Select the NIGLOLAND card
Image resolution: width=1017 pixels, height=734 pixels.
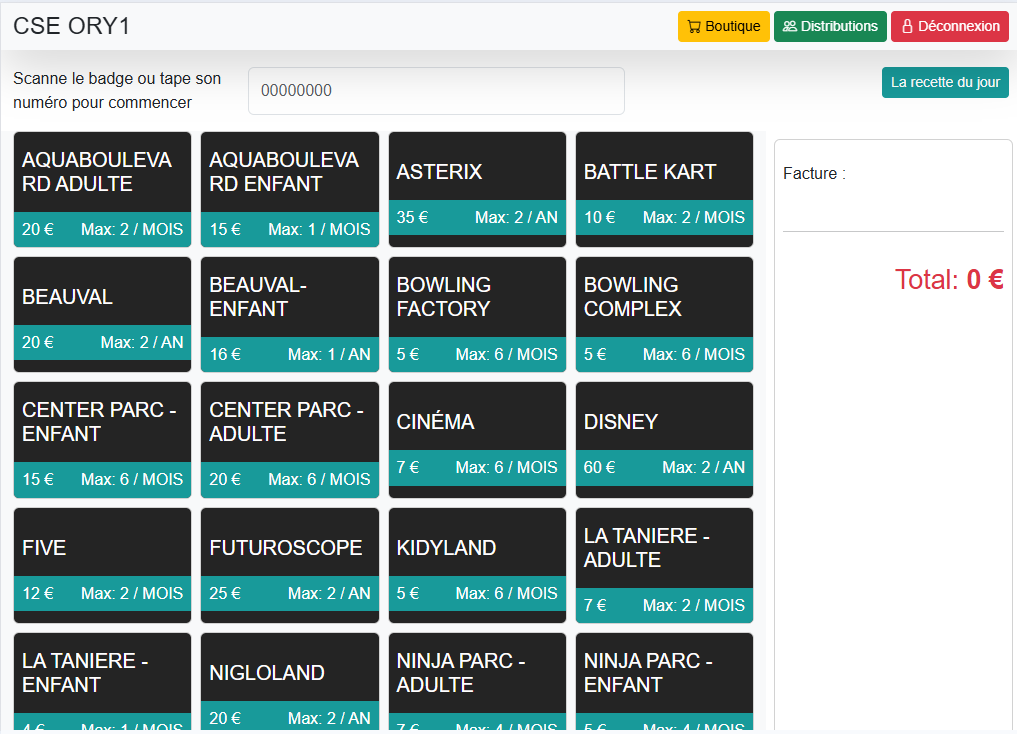coord(290,682)
